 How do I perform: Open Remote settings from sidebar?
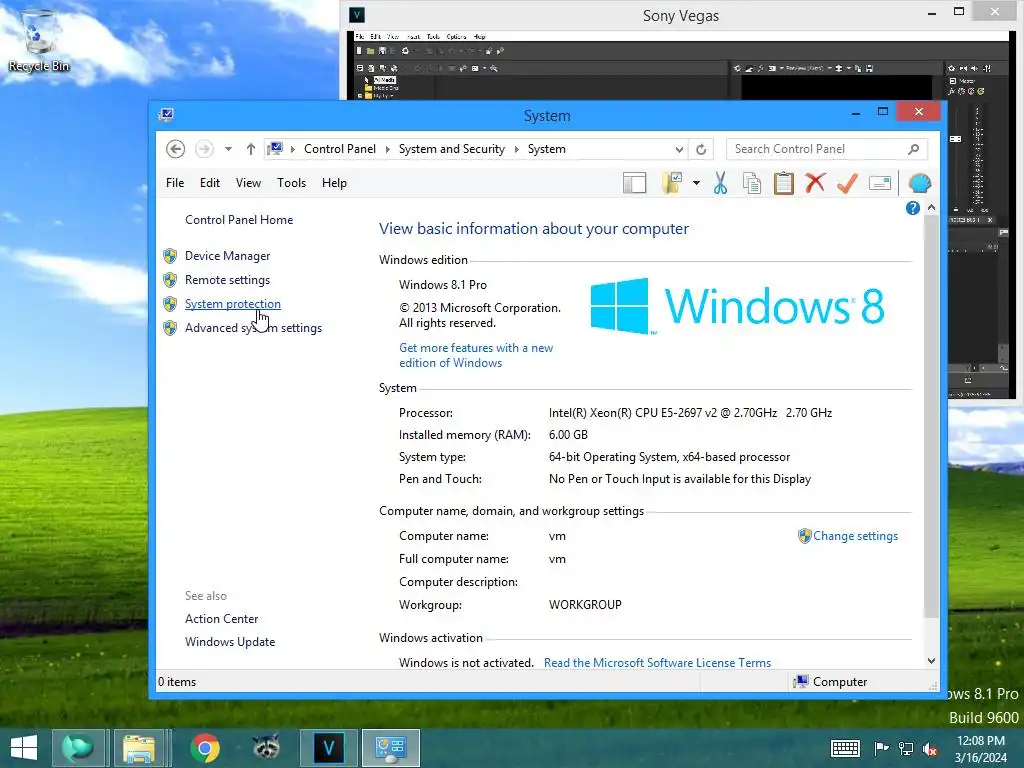coord(227,280)
